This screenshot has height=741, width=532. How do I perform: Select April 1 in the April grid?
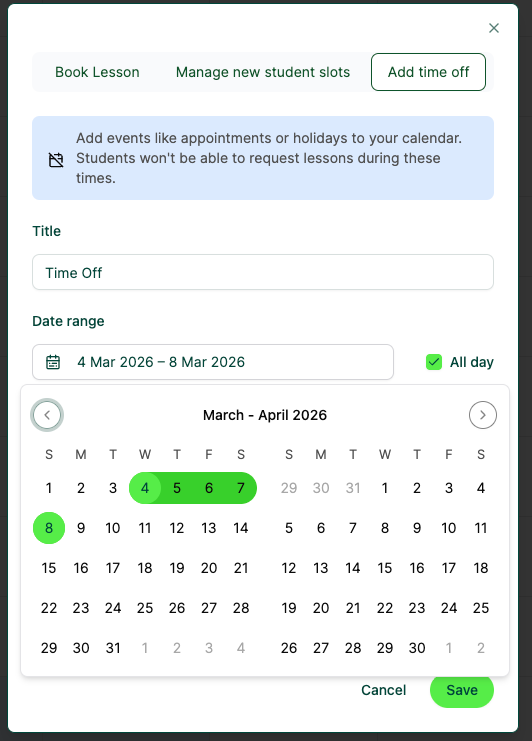pyautogui.click(x=385, y=488)
